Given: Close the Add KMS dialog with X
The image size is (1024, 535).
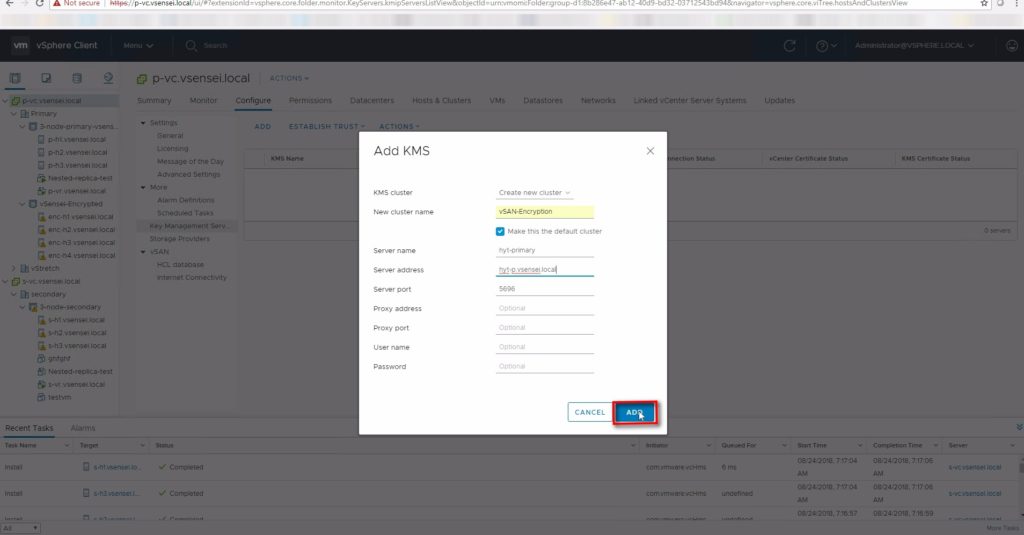Looking at the screenshot, I should tap(650, 151).
